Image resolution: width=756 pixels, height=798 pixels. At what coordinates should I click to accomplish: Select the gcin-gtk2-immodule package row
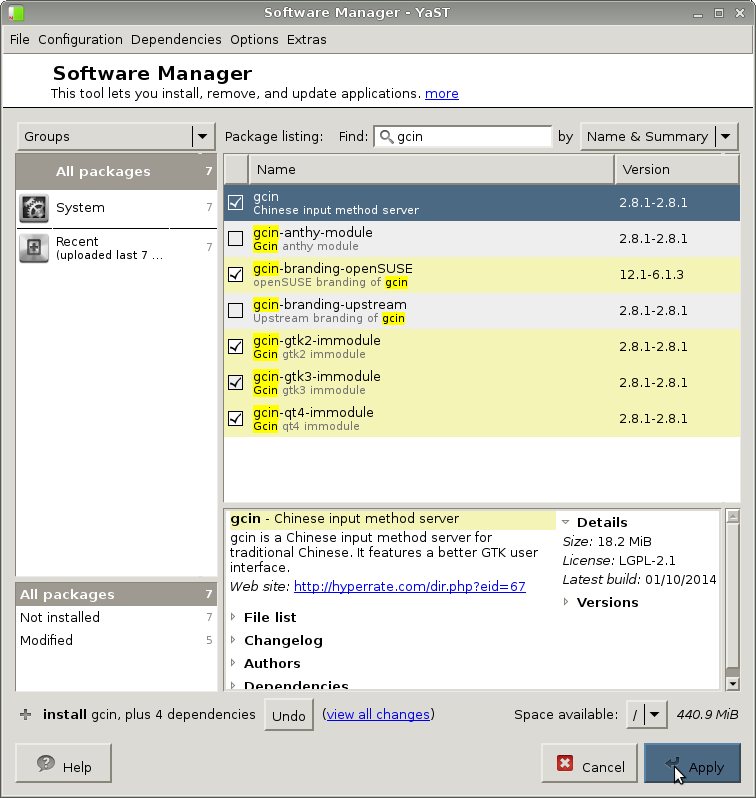coord(482,347)
